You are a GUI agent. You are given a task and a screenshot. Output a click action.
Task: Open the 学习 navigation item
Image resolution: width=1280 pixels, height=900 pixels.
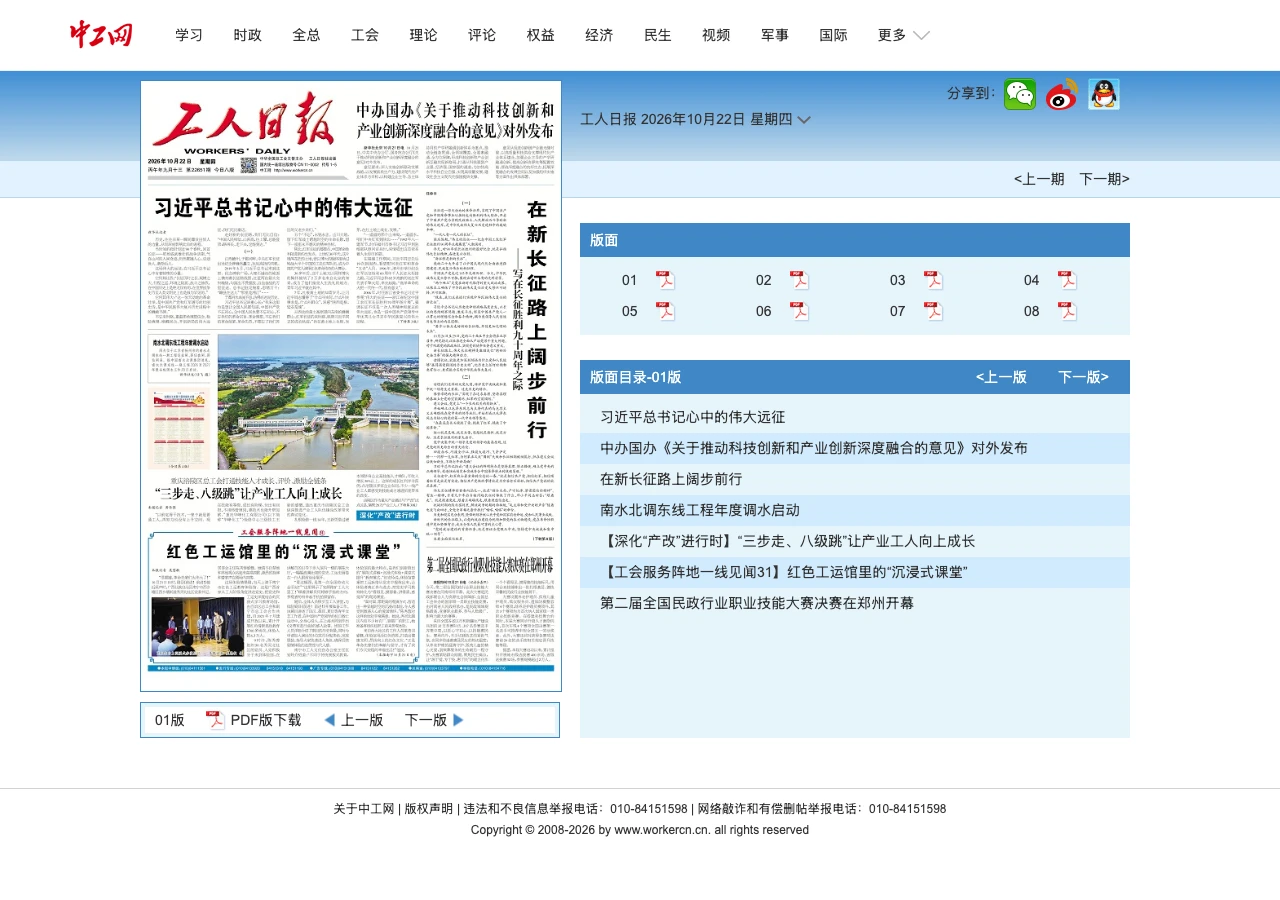[189, 35]
